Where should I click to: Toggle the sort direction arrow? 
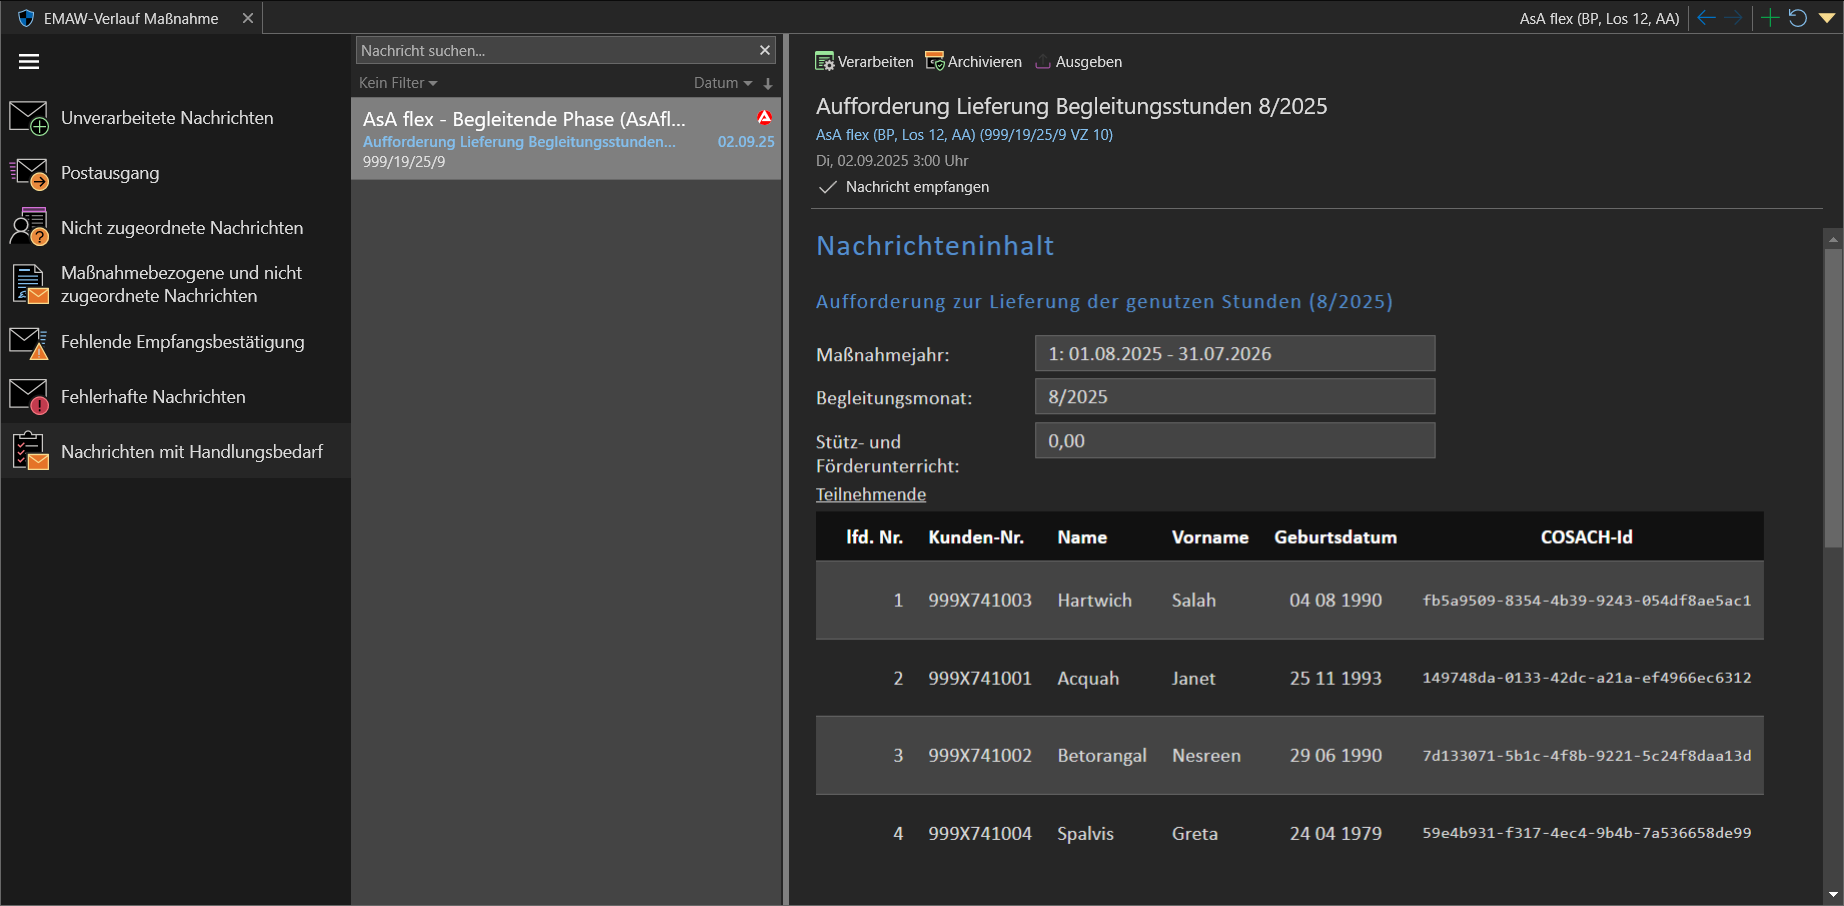pyautogui.click(x=768, y=84)
